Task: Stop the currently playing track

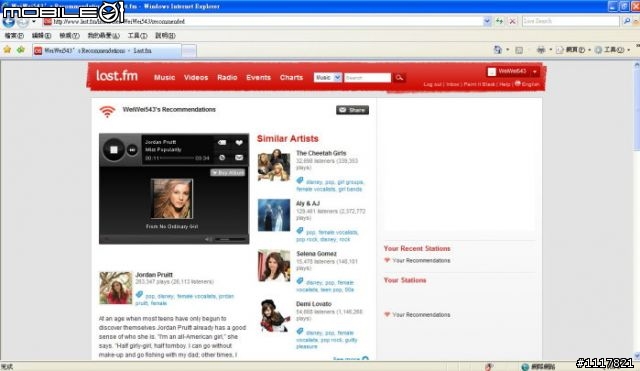Action: [x=113, y=150]
